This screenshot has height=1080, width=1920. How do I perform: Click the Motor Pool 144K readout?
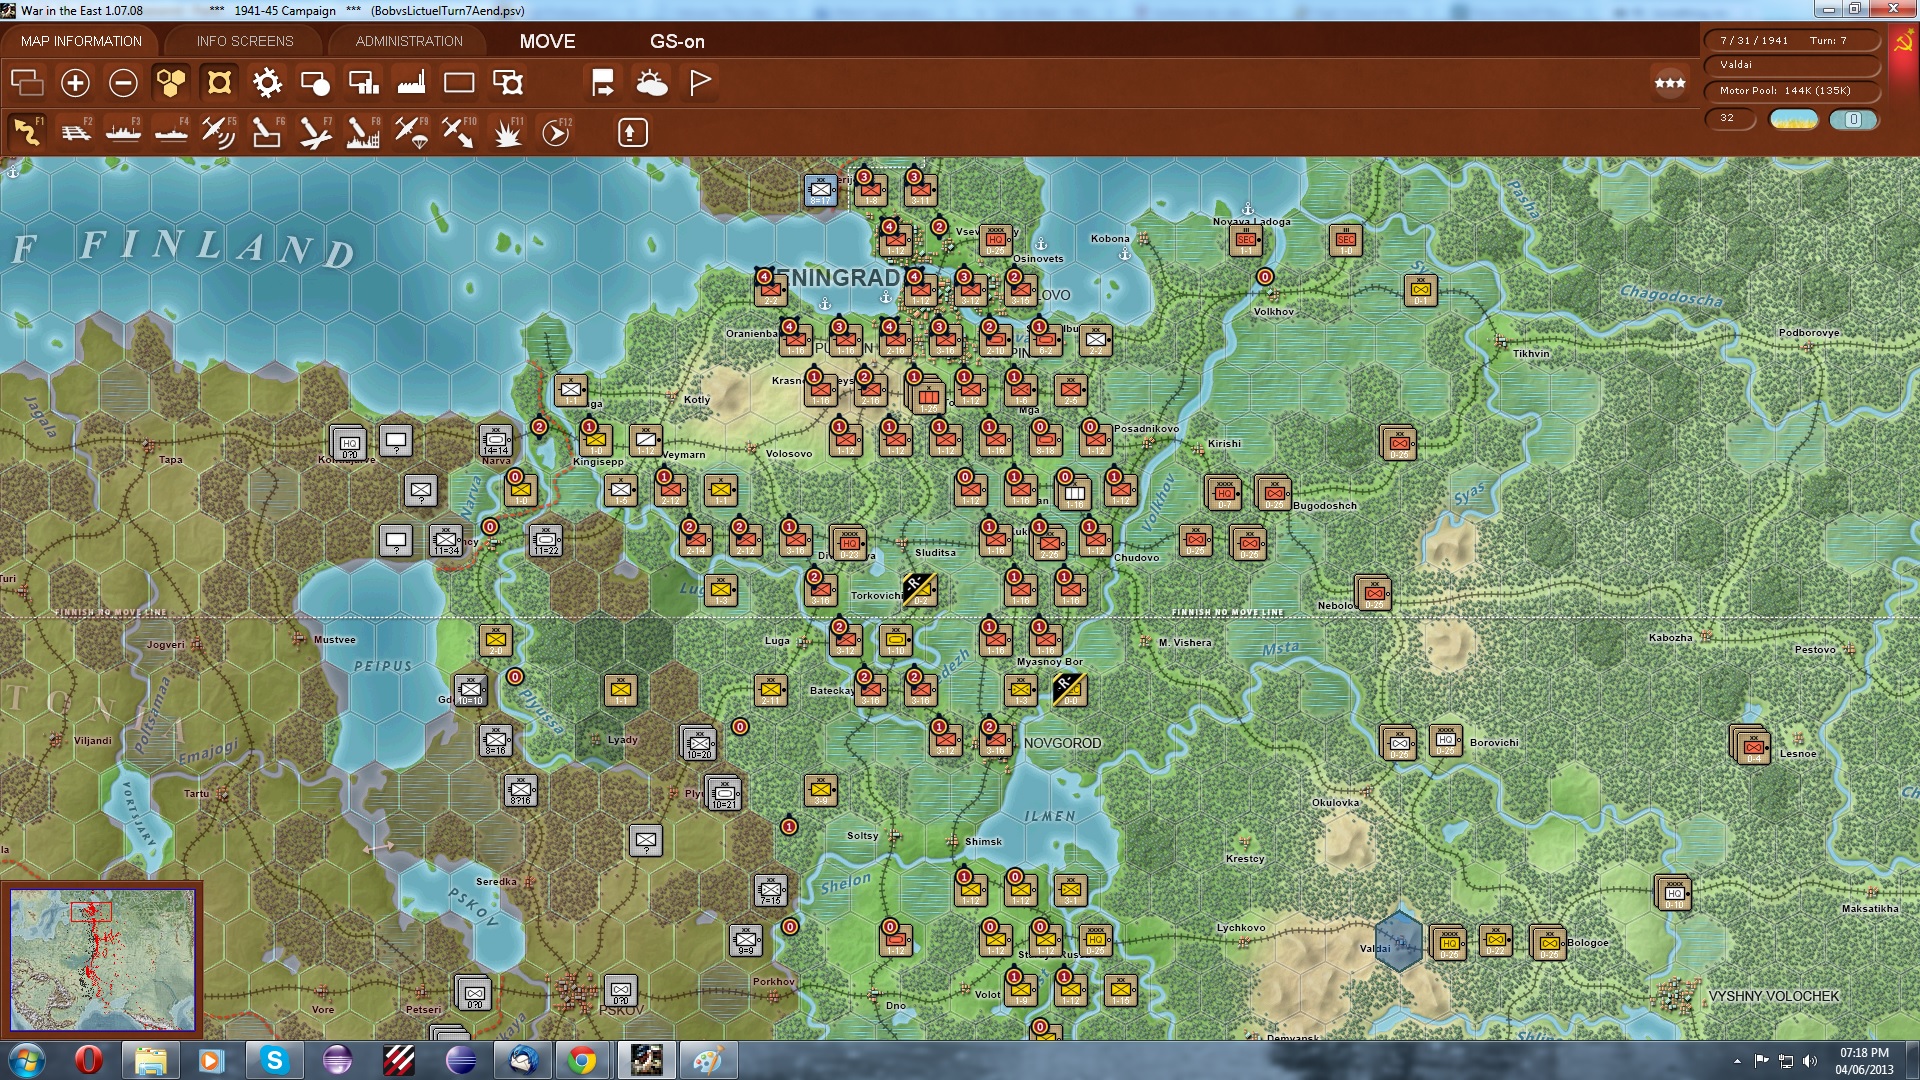[x=1790, y=91]
